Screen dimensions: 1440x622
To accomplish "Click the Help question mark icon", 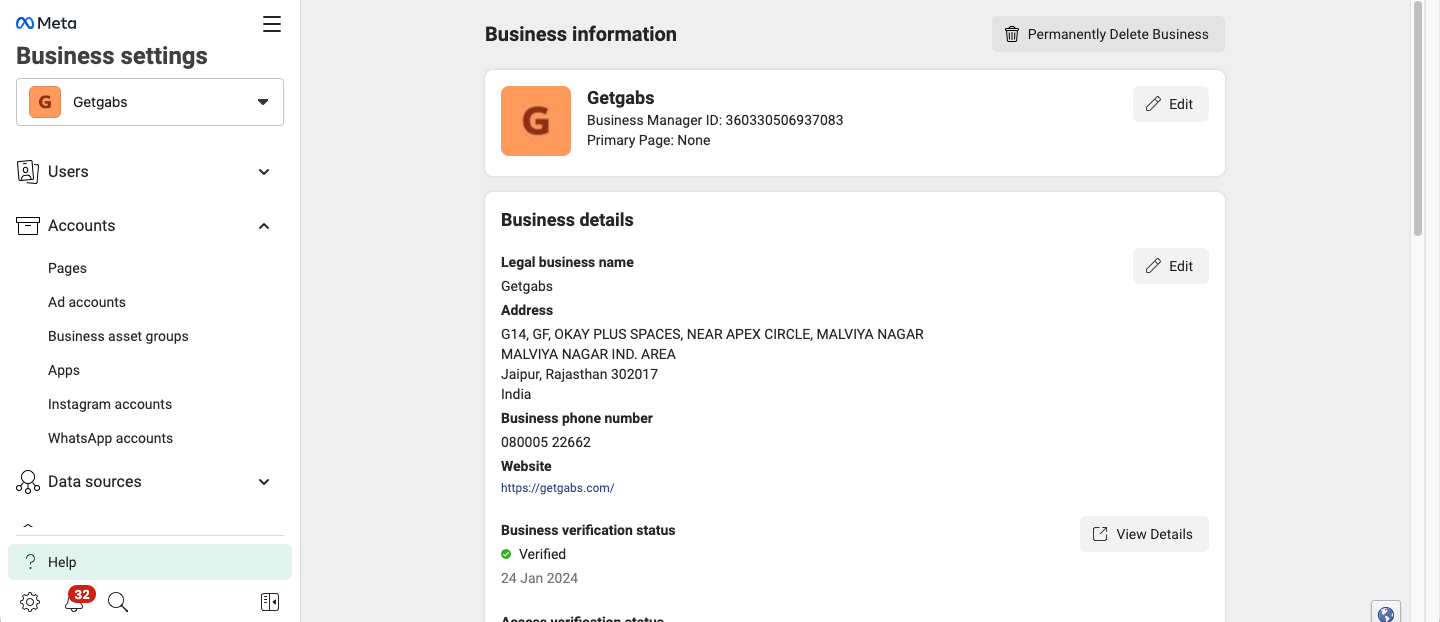I will click(x=31, y=562).
